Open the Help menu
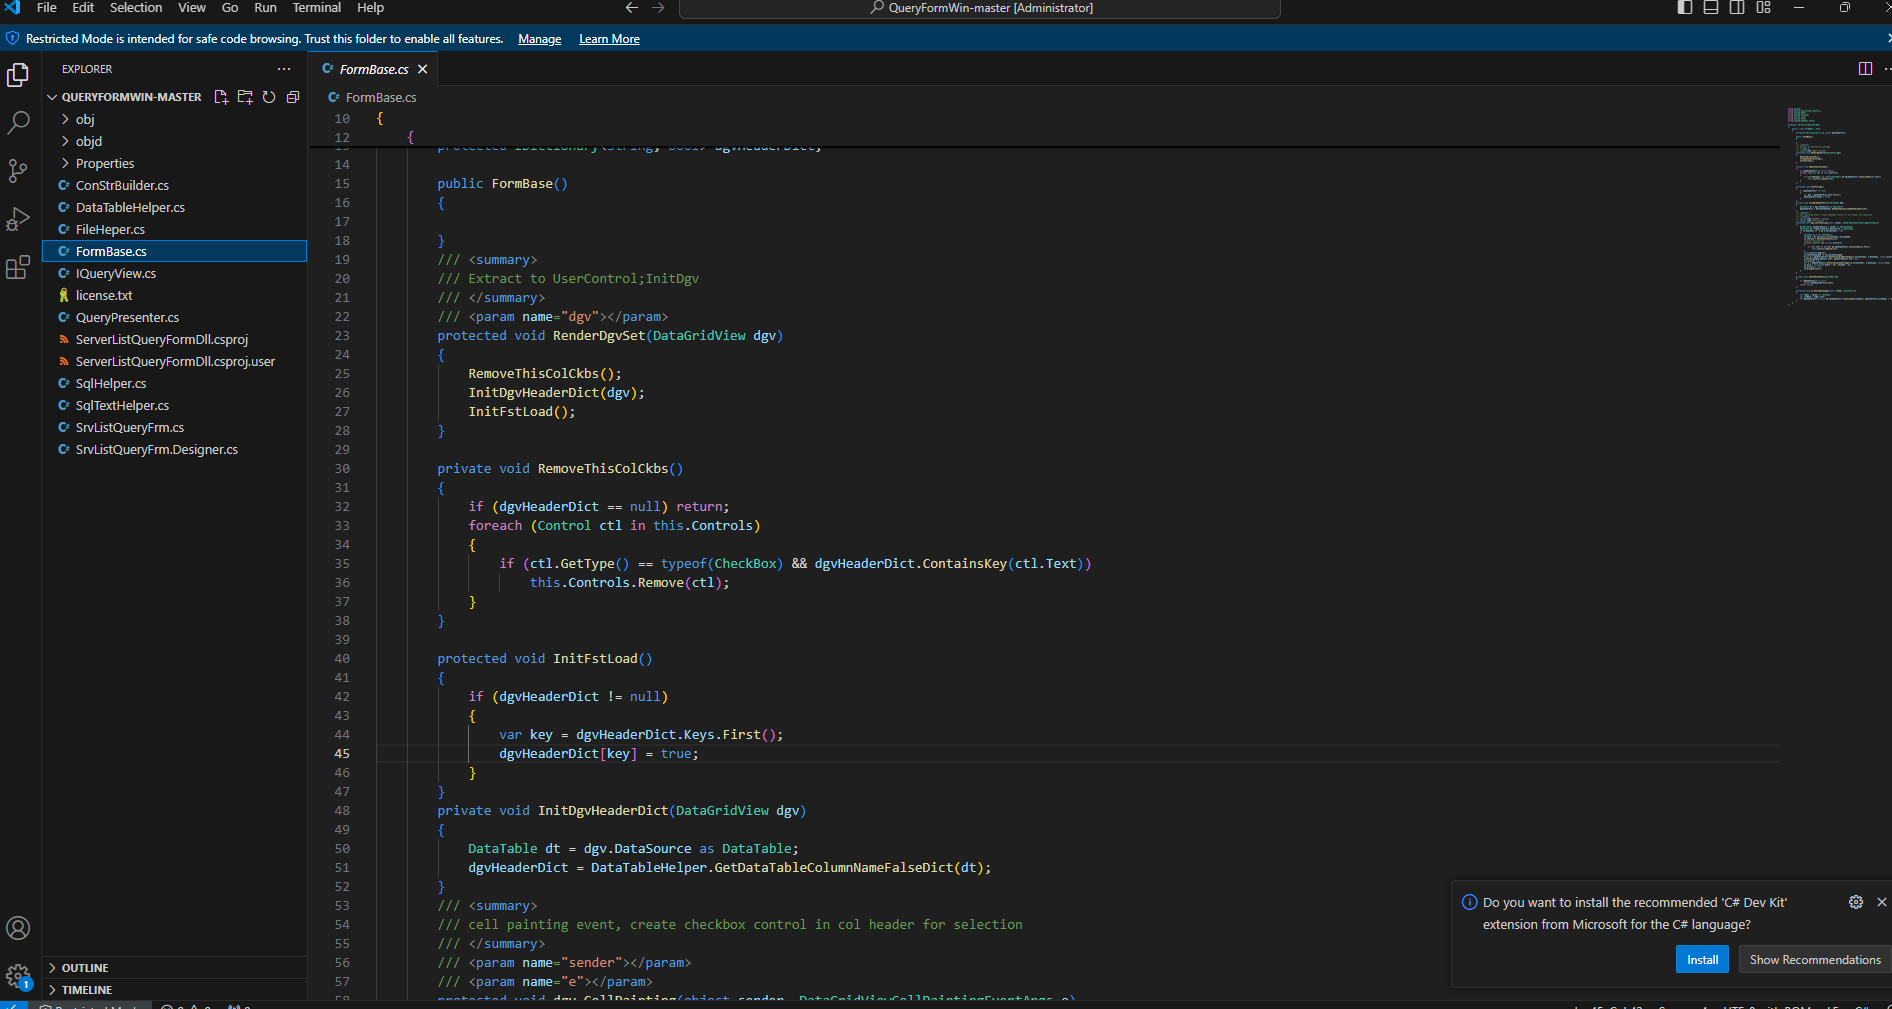 [371, 8]
